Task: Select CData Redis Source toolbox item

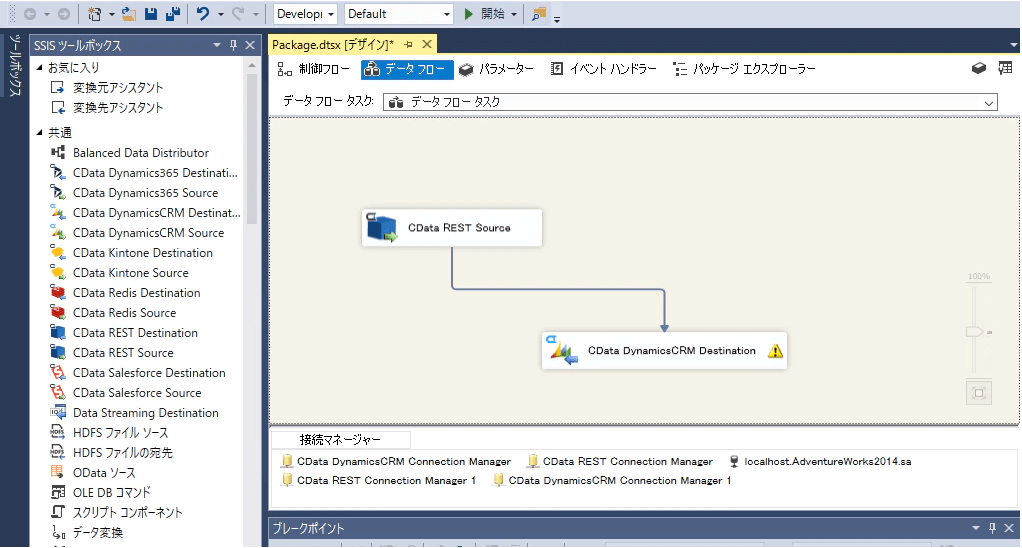Action: click(124, 313)
